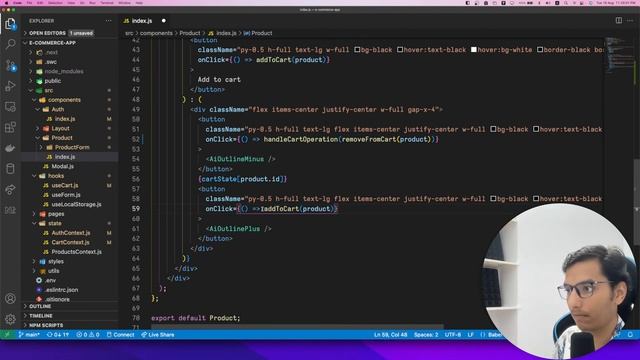Viewport: 640px width, 360px height.
Task: Open the Extensions view
Action: coord(10,127)
